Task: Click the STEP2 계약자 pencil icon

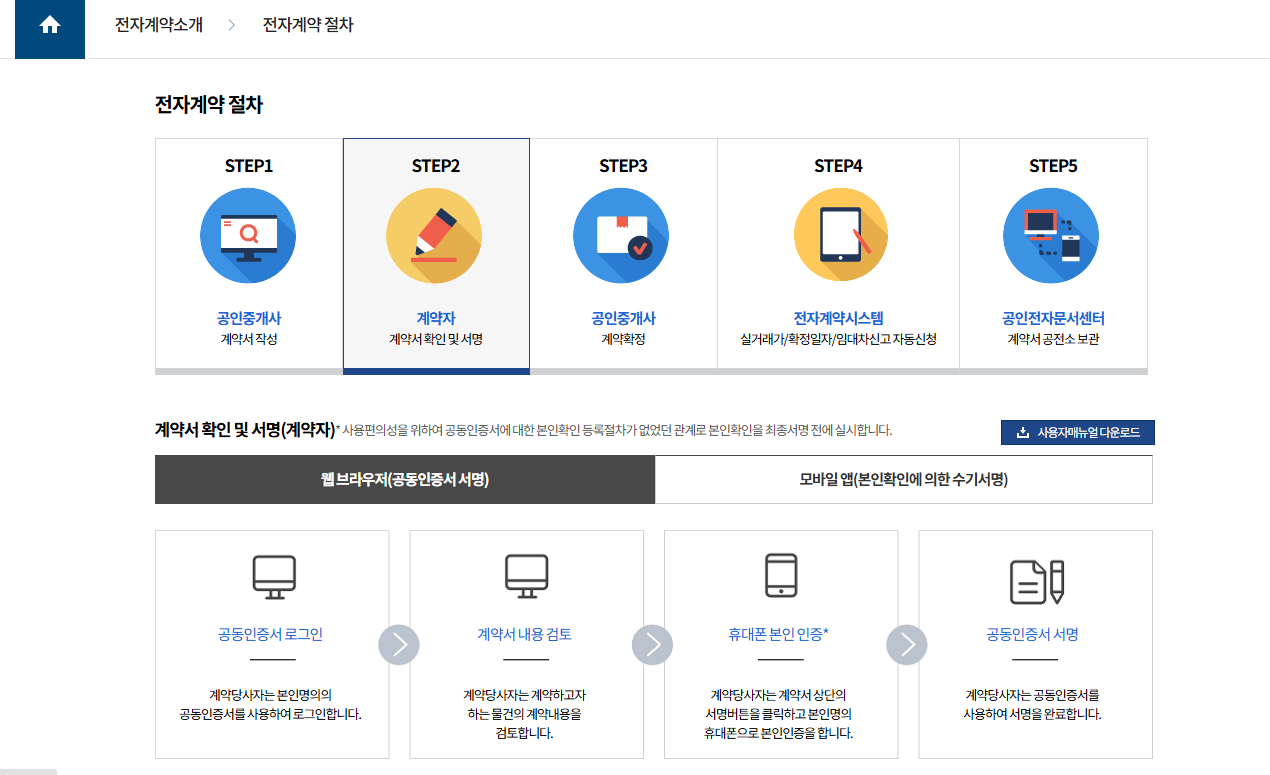Action: 434,235
